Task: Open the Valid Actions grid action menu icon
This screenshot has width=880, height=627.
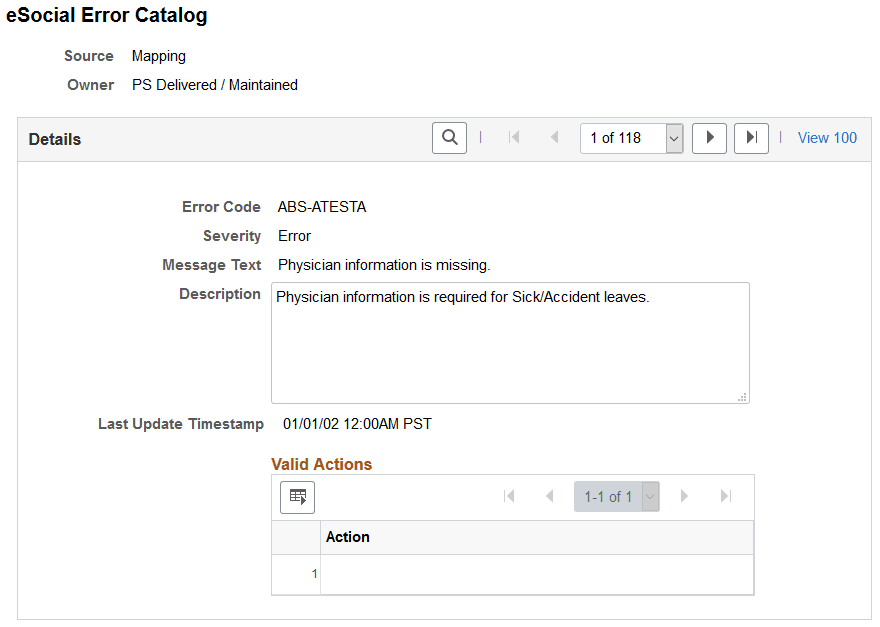Action: (x=297, y=497)
